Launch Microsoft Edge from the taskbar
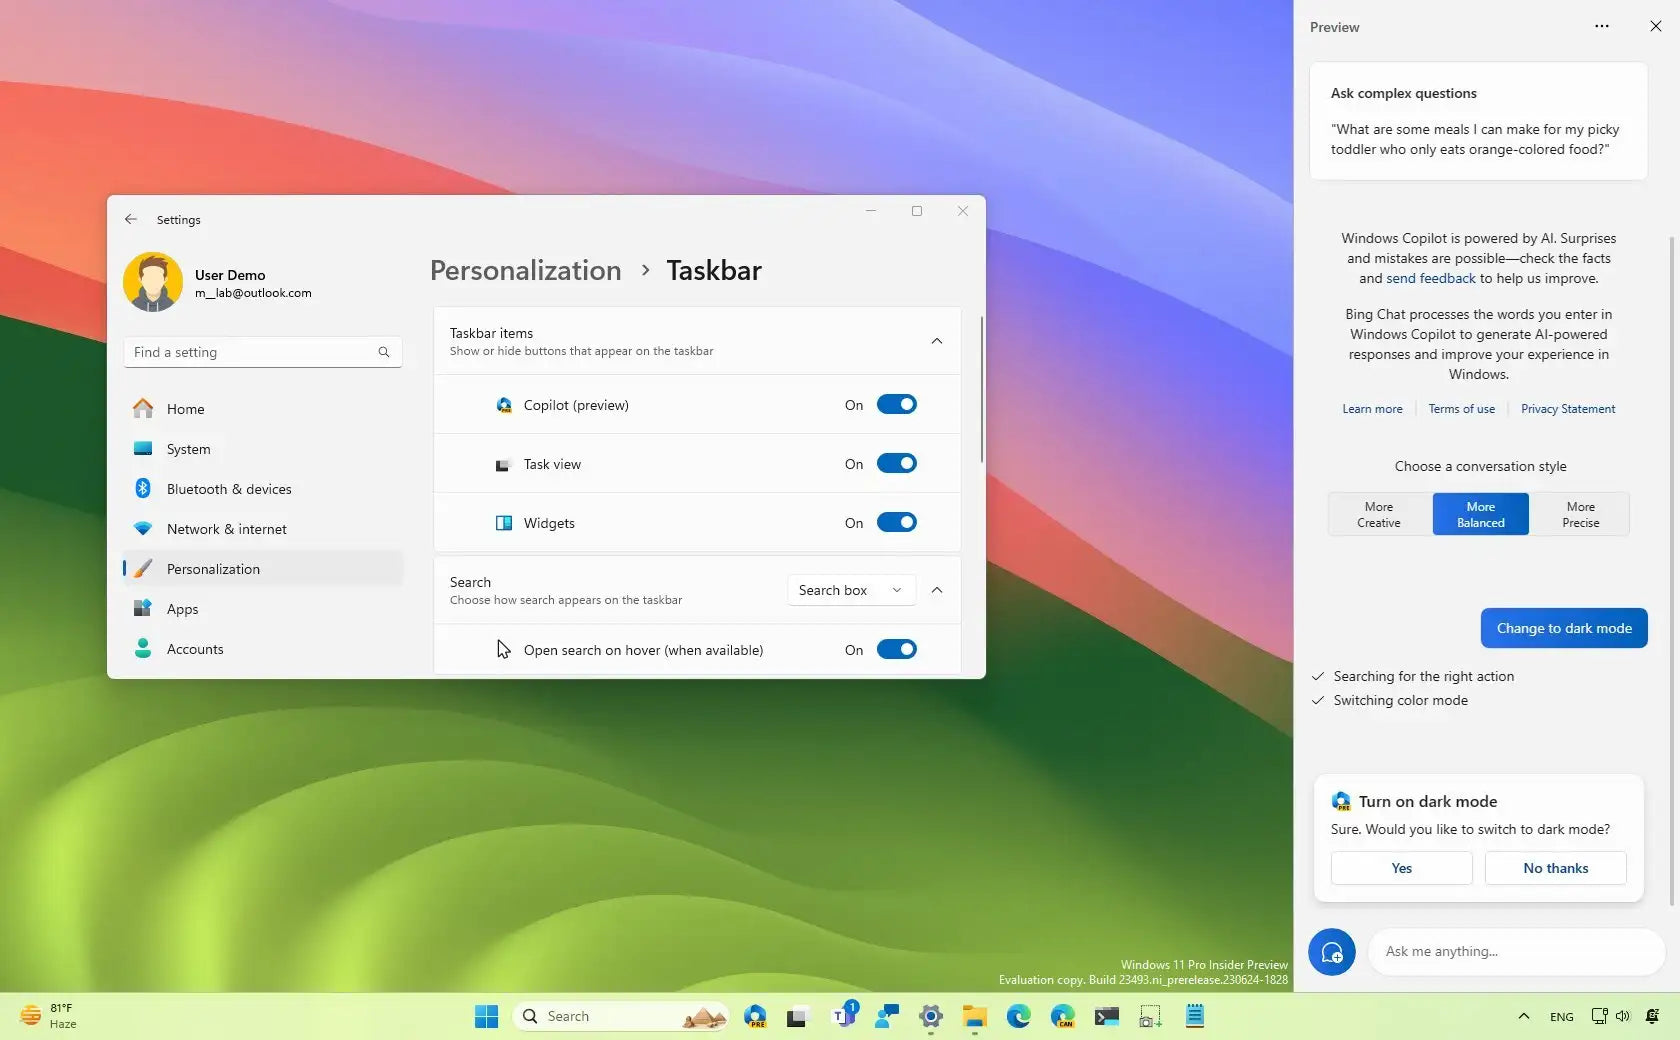Viewport: 1680px width, 1040px height. point(1018,1016)
